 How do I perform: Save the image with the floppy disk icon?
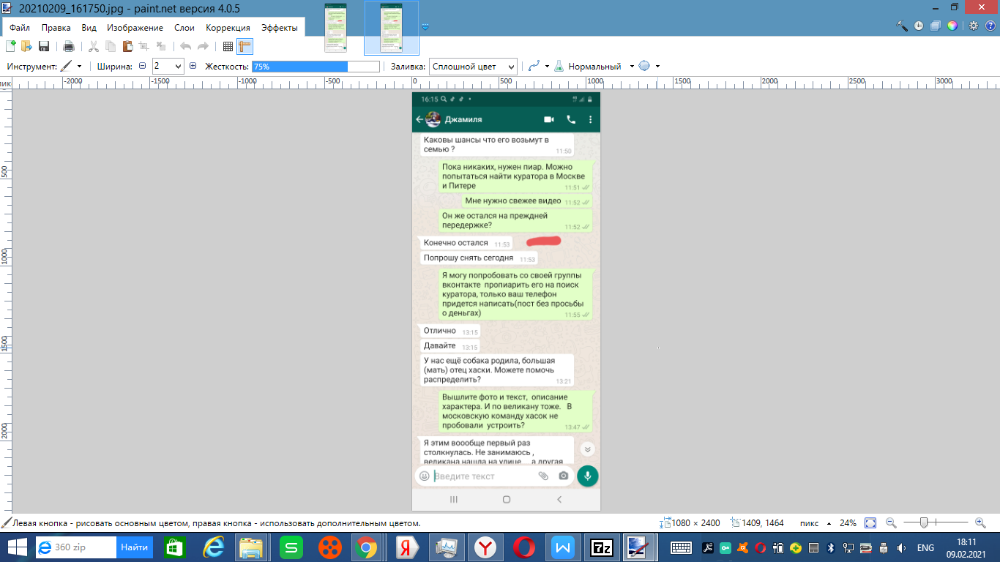coord(44,46)
